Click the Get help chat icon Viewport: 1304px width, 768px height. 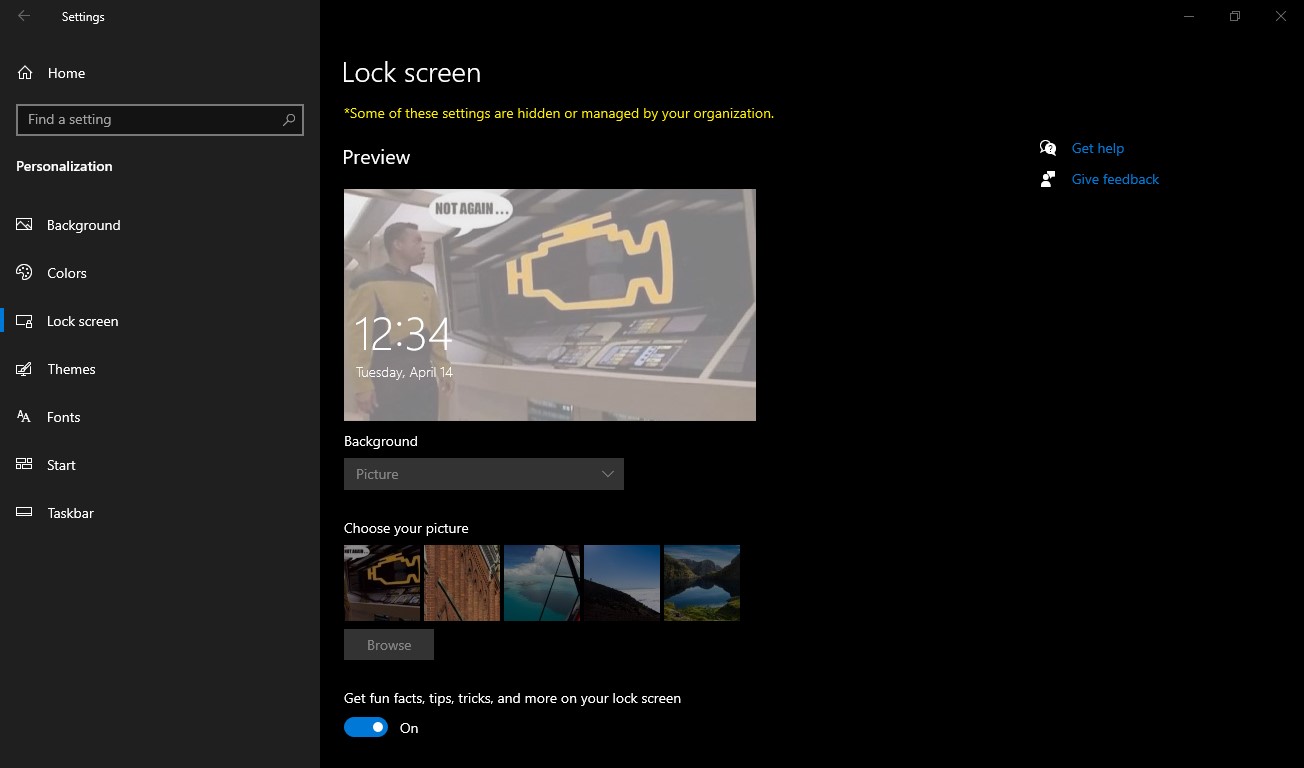point(1048,148)
